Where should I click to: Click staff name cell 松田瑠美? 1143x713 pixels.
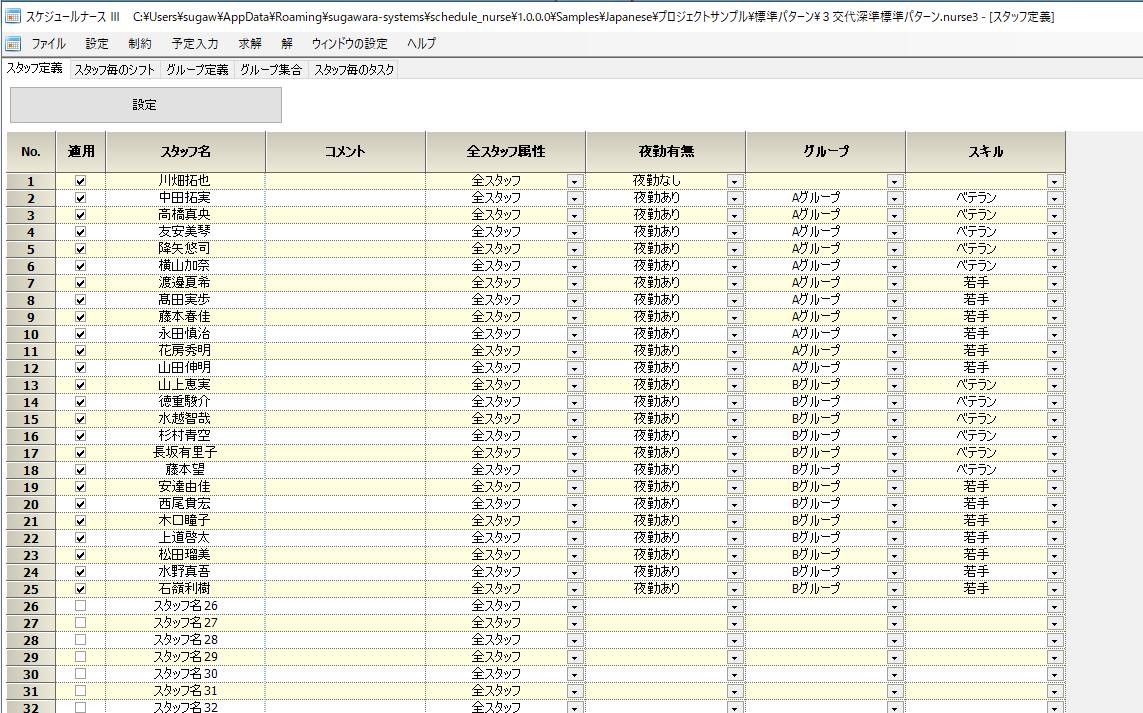point(185,555)
